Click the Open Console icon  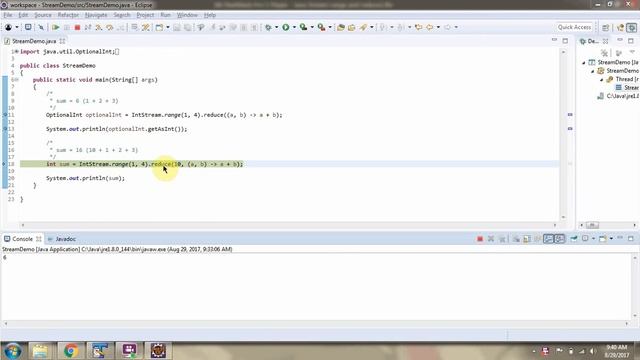tap(602, 239)
